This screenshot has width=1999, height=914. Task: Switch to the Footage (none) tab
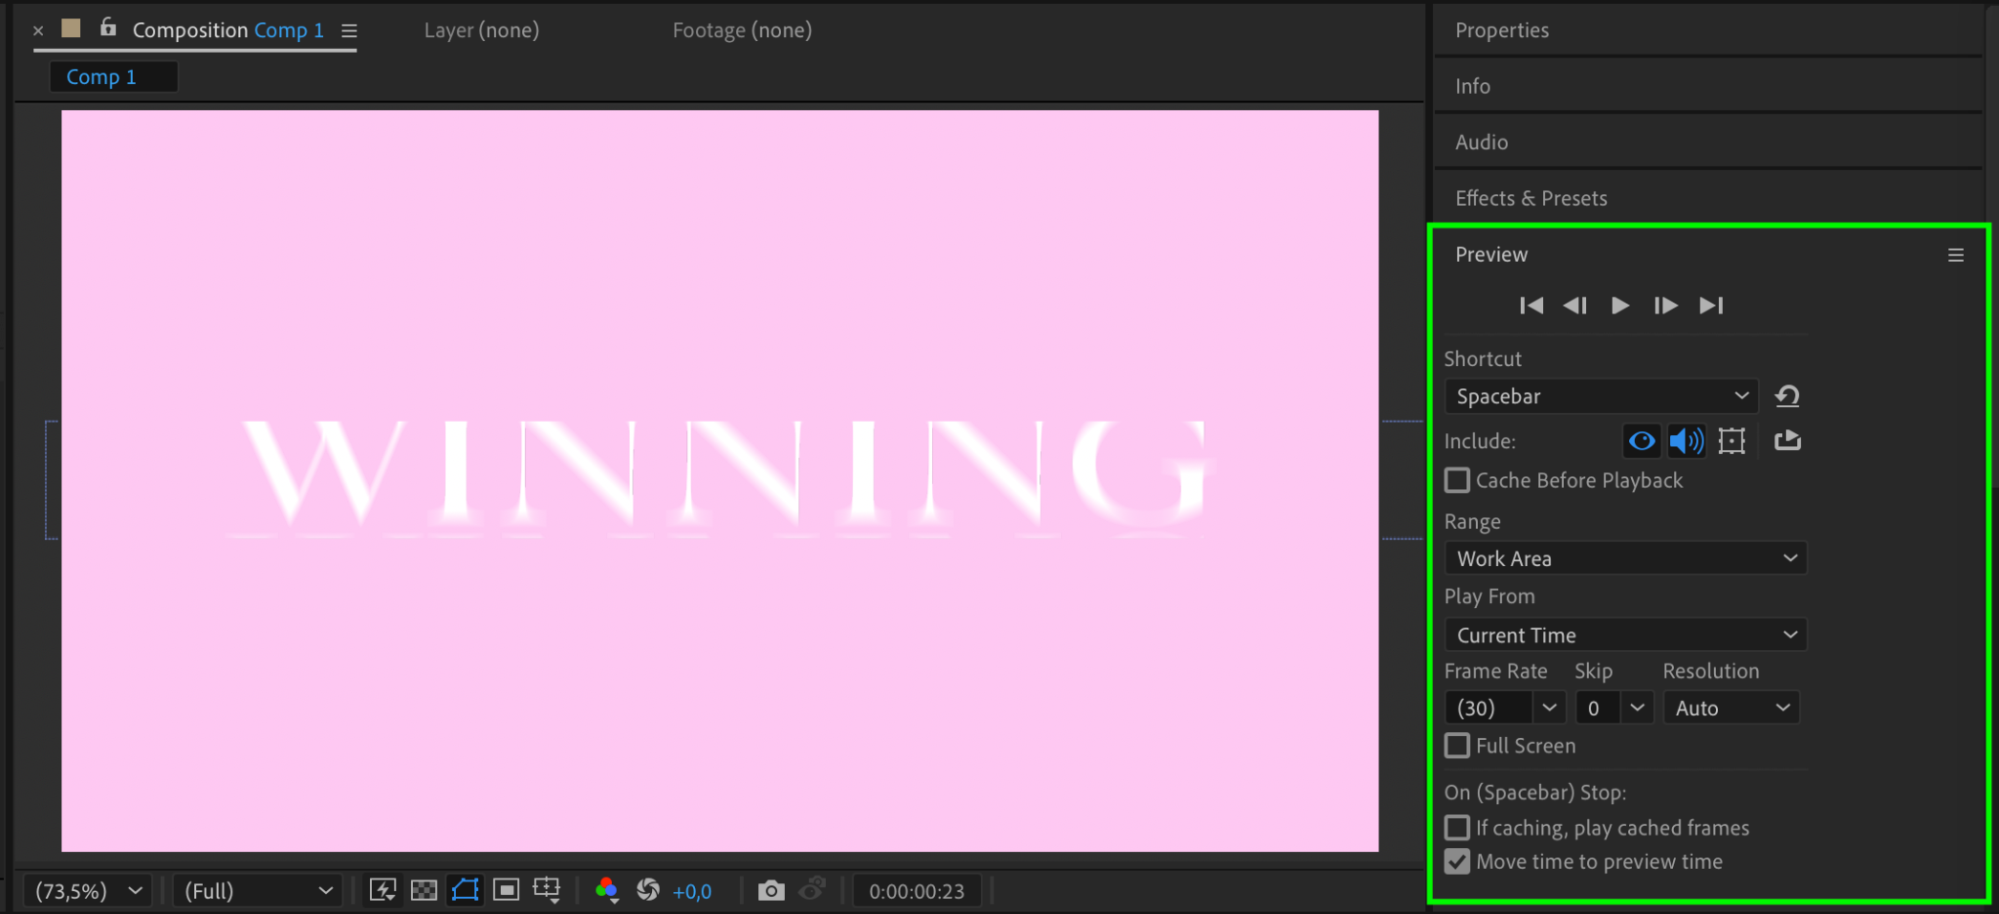tap(742, 30)
